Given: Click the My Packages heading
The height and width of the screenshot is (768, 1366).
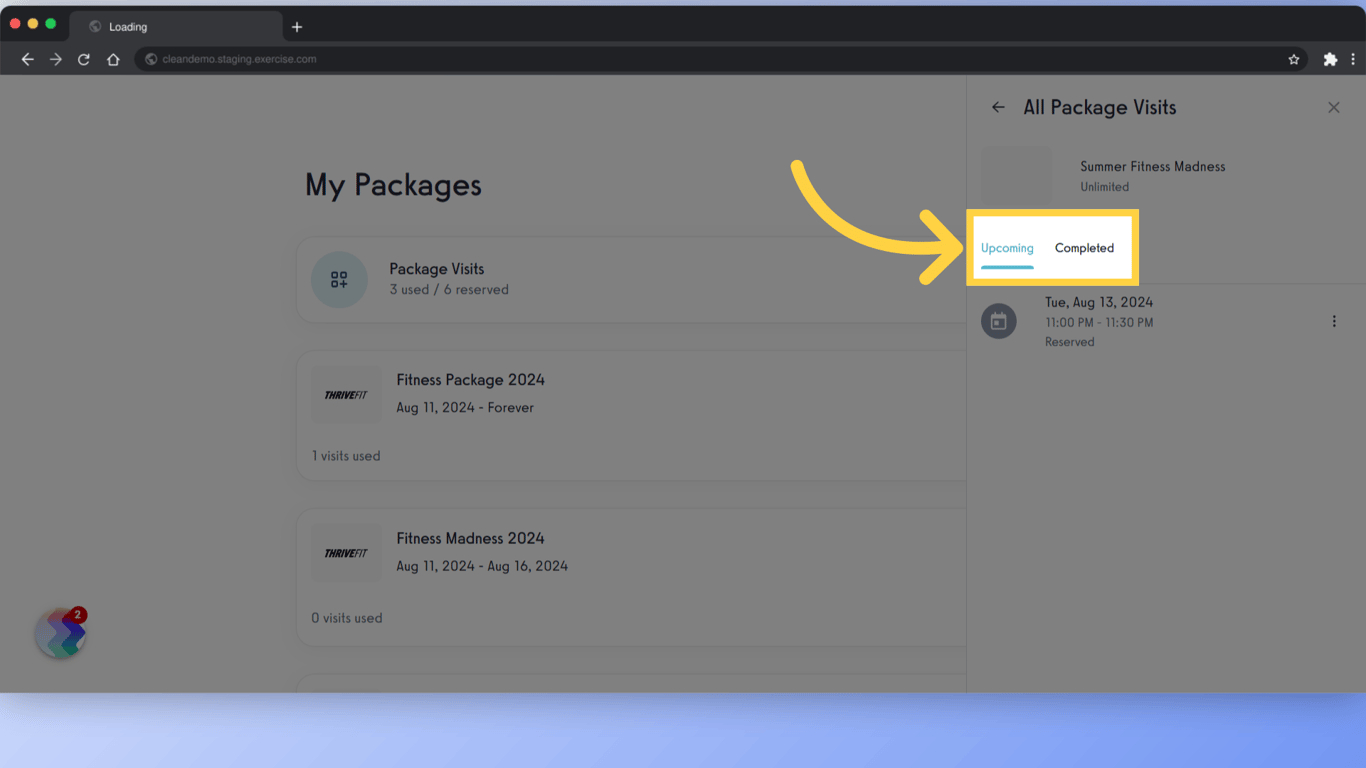Looking at the screenshot, I should pyautogui.click(x=393, y=186).
